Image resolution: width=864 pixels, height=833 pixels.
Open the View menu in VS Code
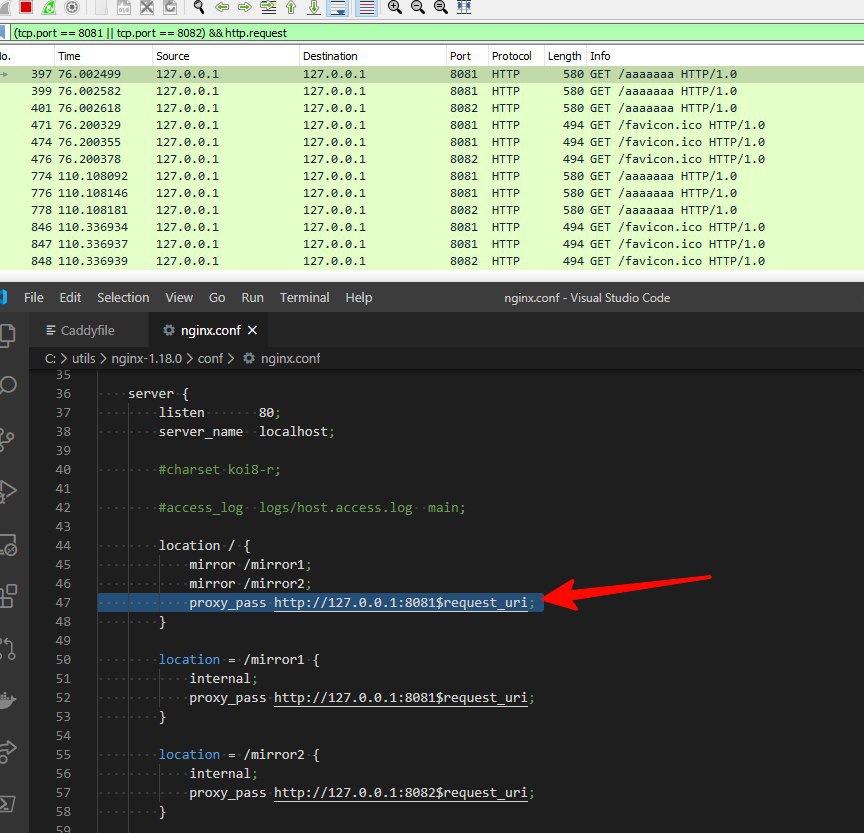point(179,298)
